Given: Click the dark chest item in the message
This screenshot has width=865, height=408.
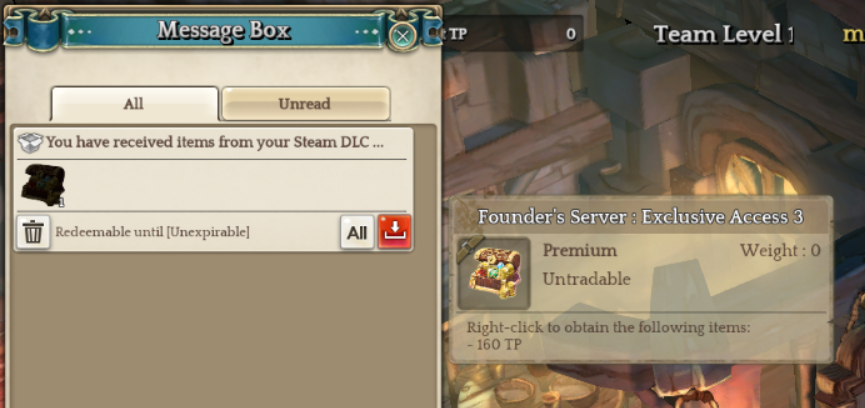Looking at the screenshot, I should coord(43,185).
